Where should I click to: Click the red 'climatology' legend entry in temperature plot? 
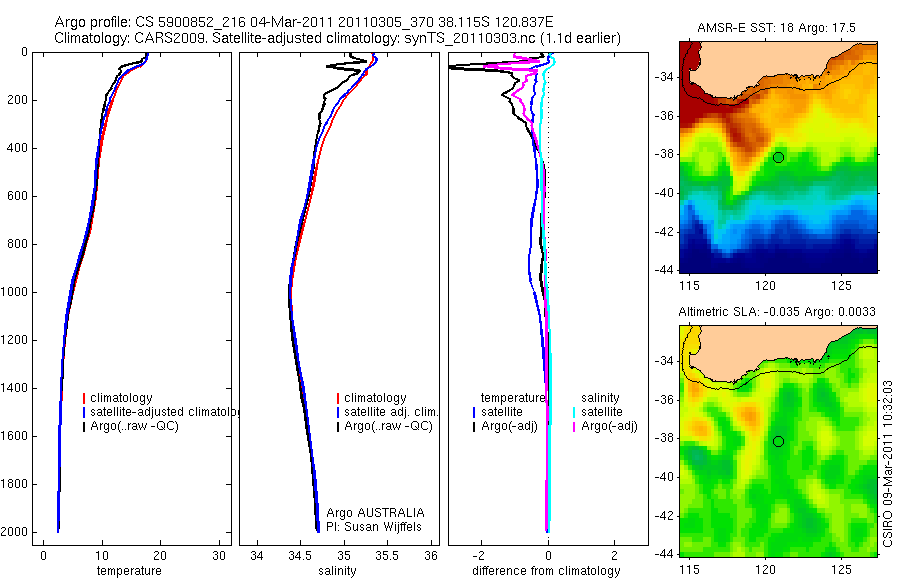[118, 398]
